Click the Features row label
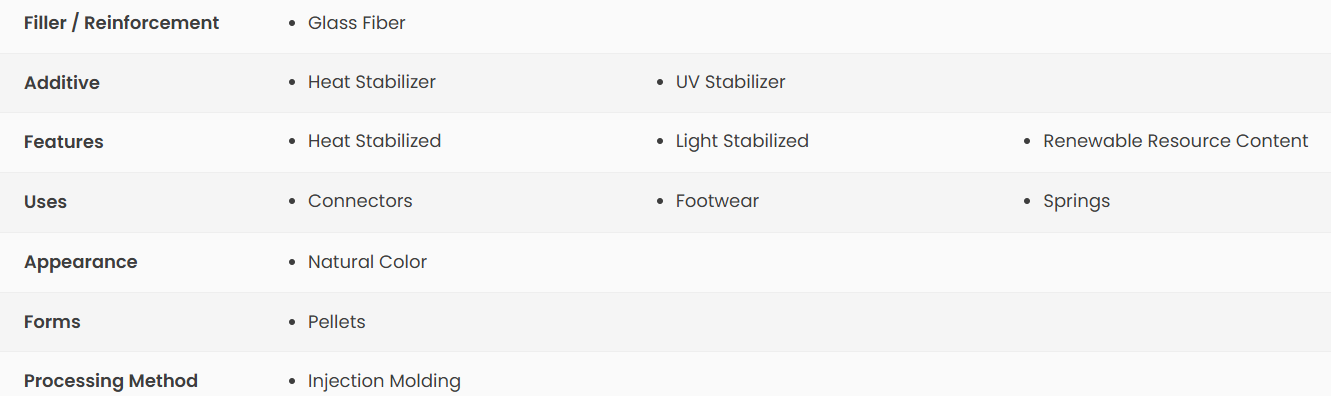The image size is (1331, 396). pos(64,142)
